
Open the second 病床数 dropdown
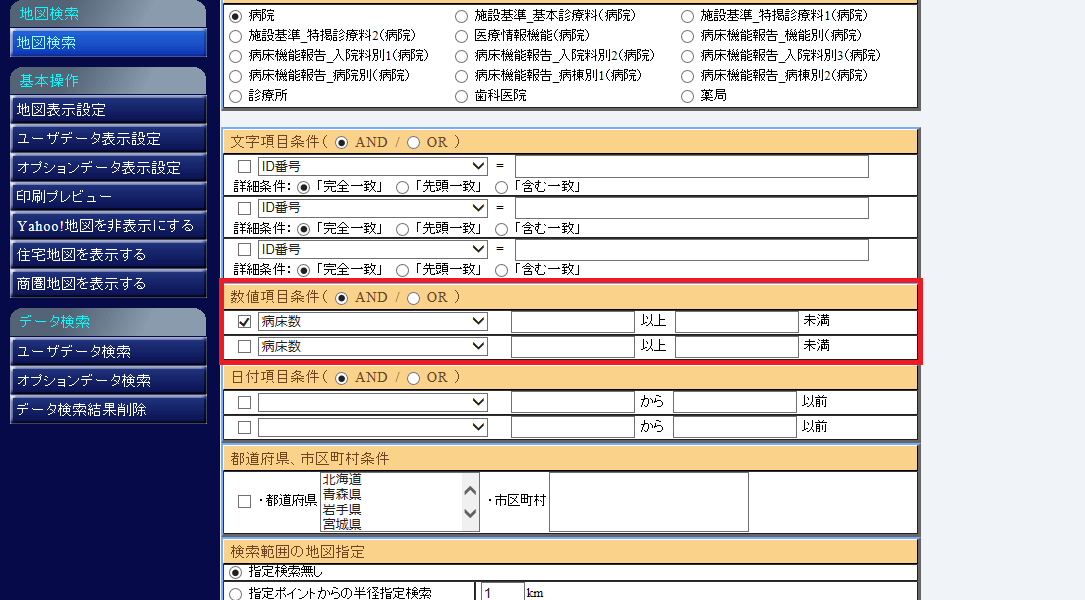373,347
